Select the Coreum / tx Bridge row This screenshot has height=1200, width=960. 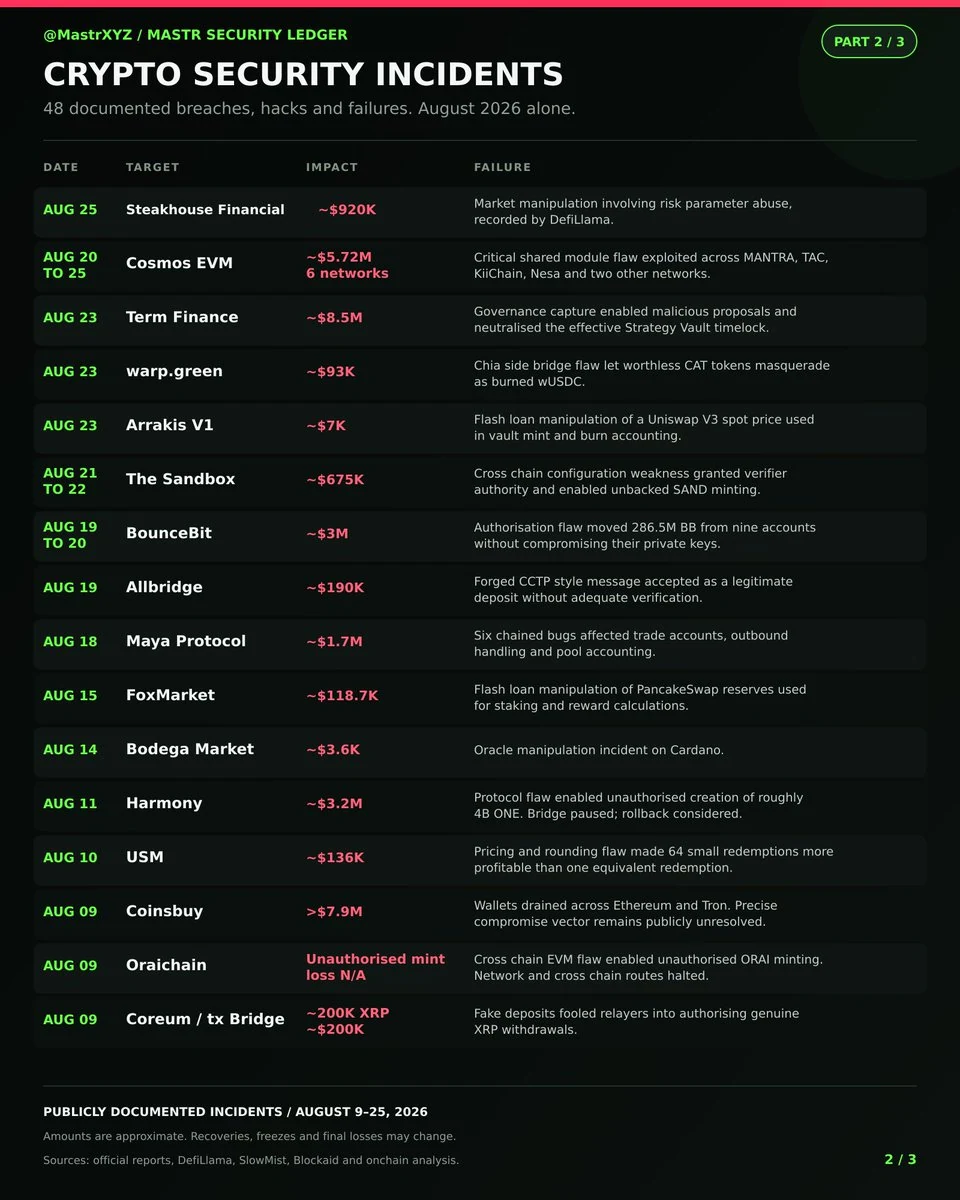click(480, 1023)
